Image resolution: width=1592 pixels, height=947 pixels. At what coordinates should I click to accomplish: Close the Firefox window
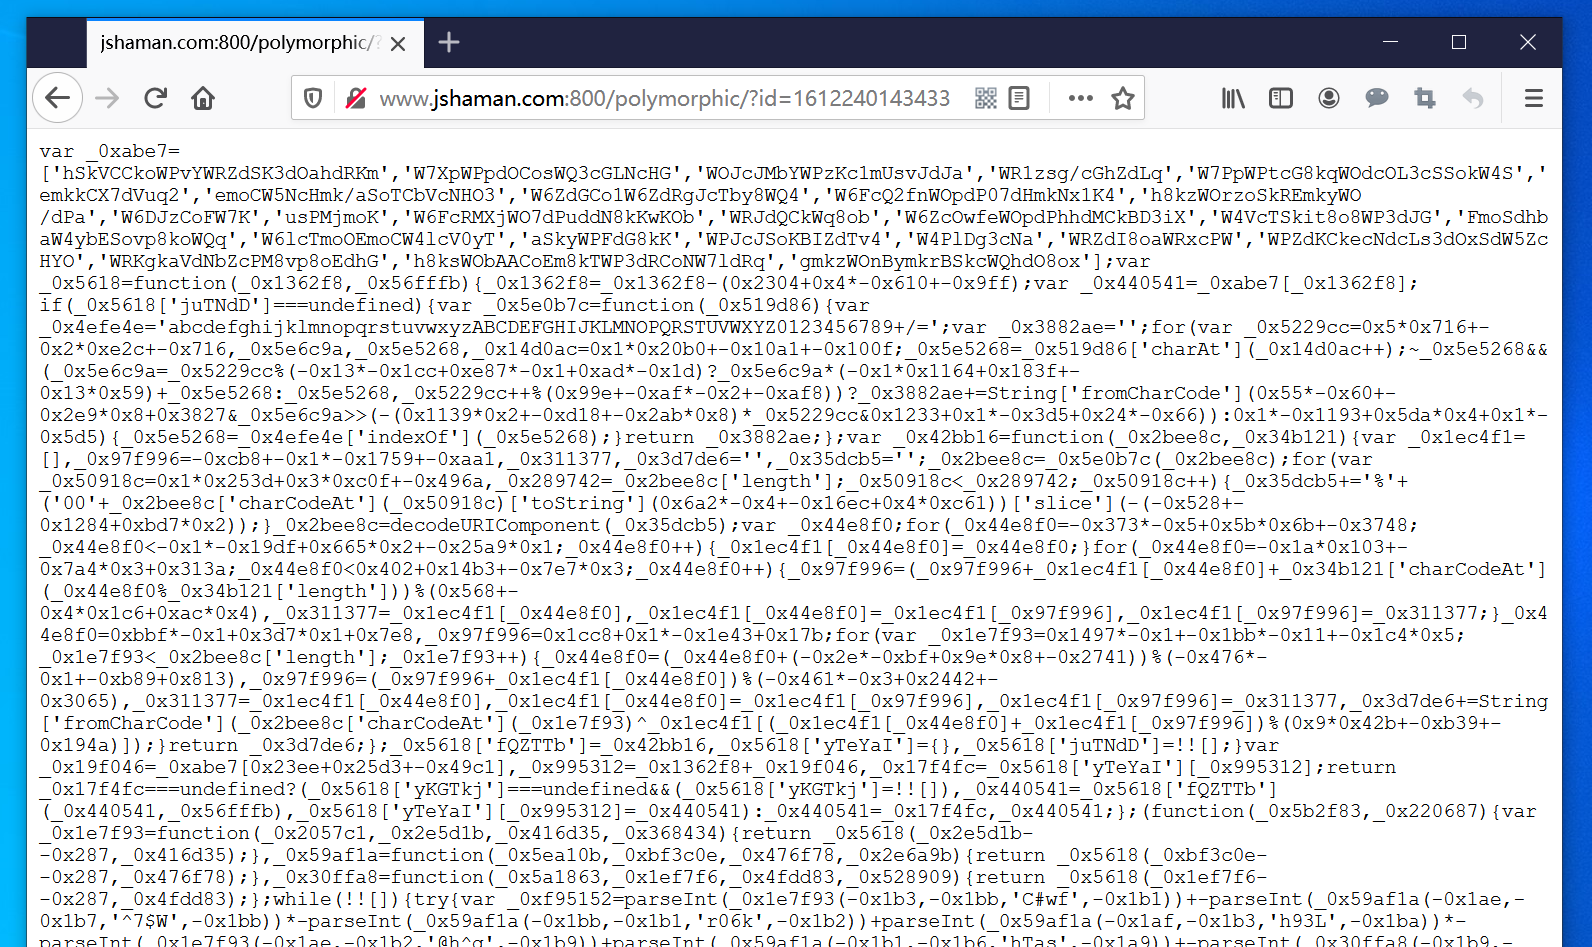1527,42
